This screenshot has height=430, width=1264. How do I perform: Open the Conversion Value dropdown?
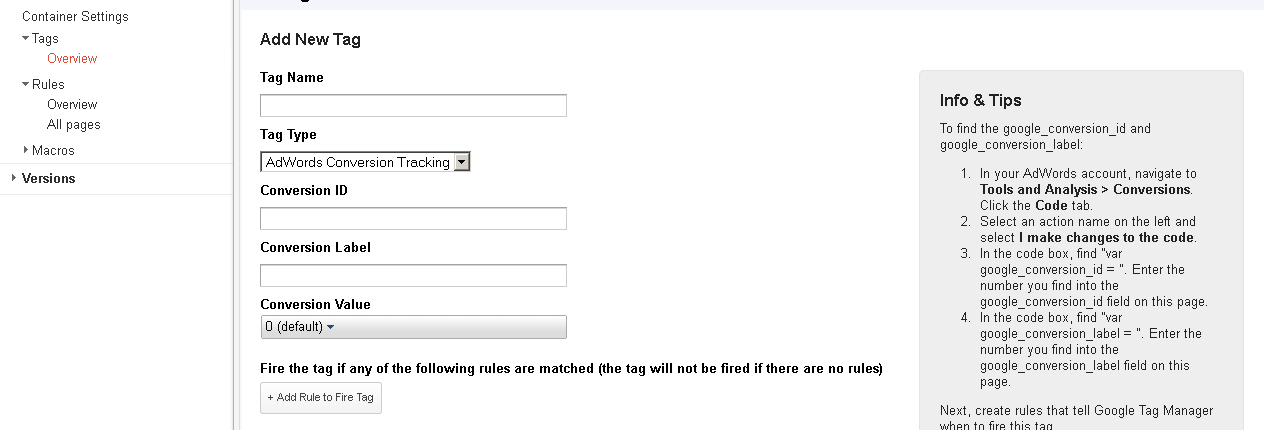(413, 327)
